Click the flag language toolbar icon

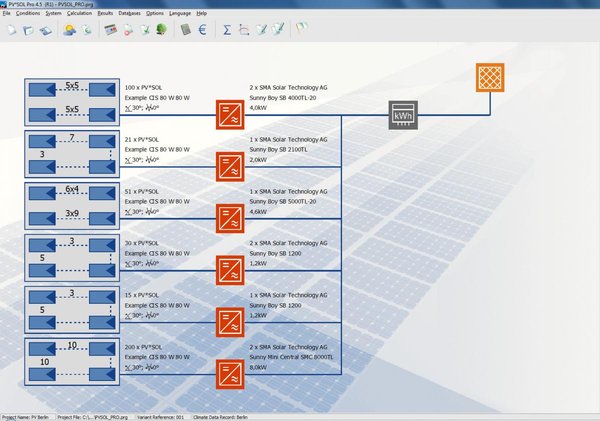point(302,28)
